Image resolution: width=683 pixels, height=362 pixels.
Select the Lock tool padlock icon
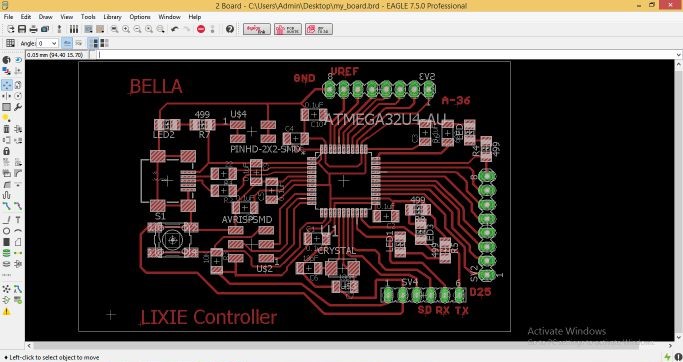pos(7,151)
